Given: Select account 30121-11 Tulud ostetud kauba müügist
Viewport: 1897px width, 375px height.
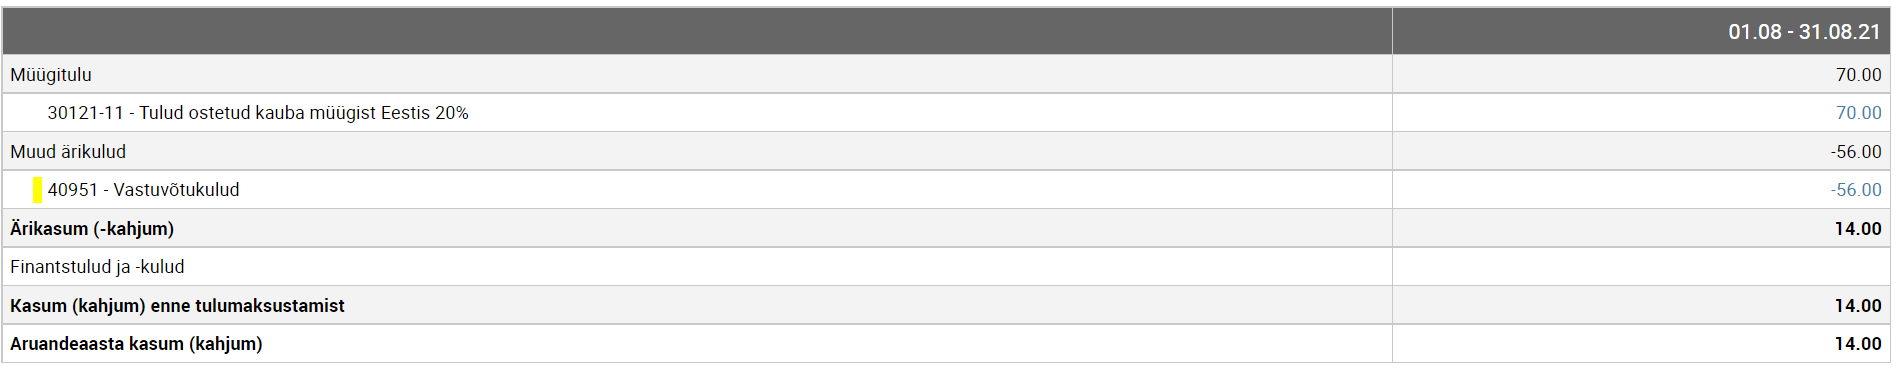Looking at the screenshot, I should coord(258,113).
